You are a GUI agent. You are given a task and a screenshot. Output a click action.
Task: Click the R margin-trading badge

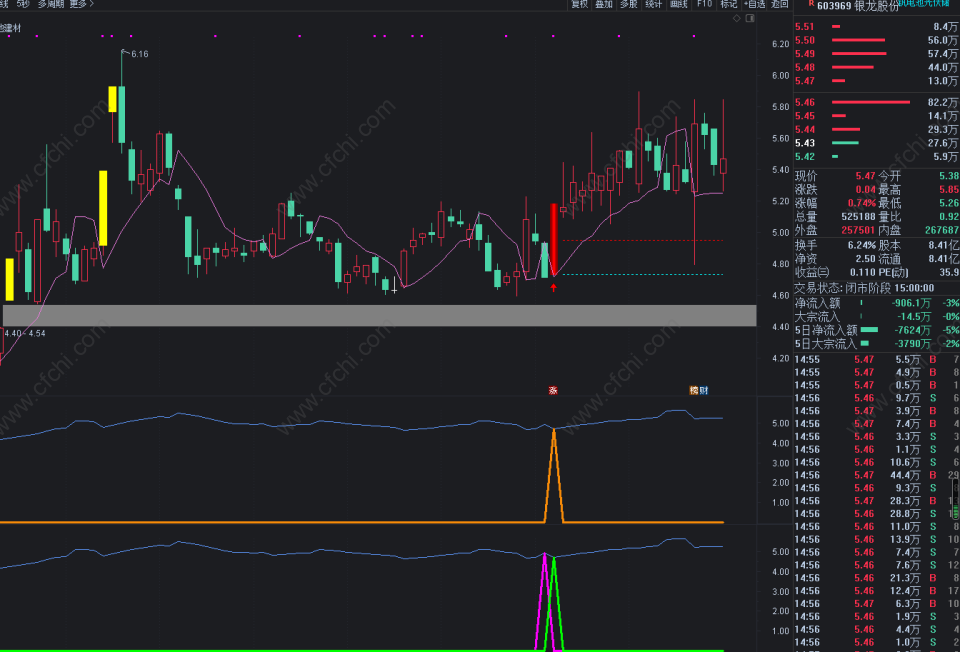[811, 4]
